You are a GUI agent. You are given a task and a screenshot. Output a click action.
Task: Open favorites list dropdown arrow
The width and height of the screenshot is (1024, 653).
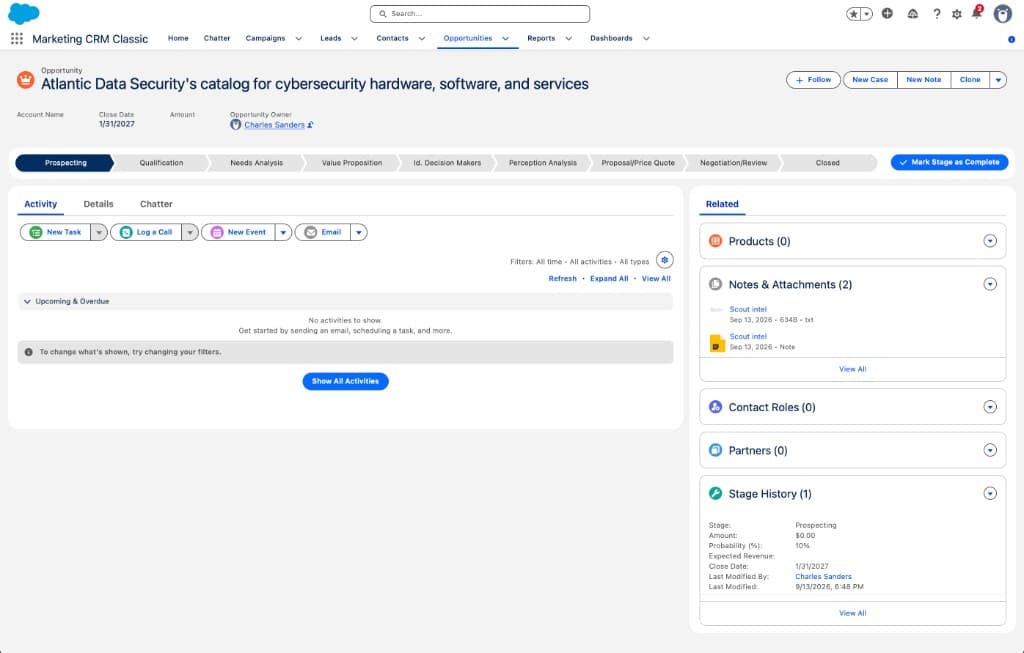pos(867,14)
